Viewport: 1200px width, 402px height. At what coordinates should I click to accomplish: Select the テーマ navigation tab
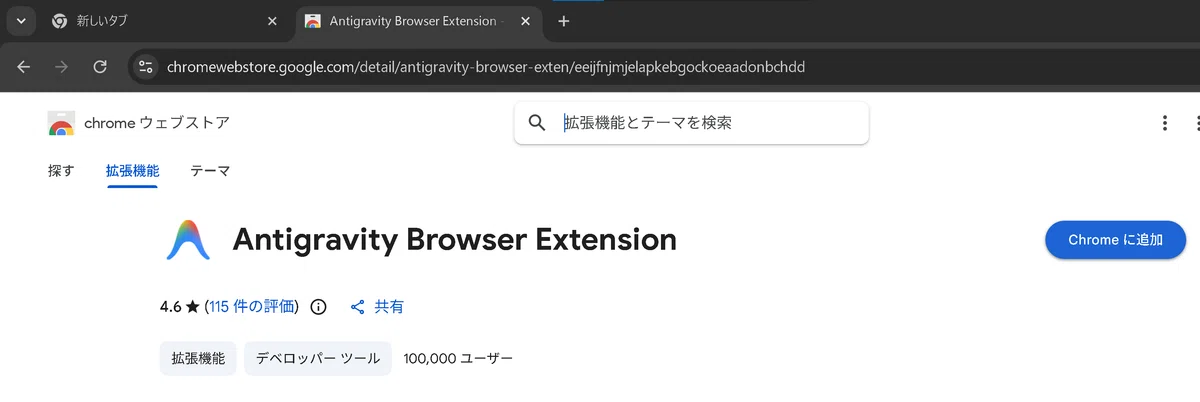(x=210, y=171)
